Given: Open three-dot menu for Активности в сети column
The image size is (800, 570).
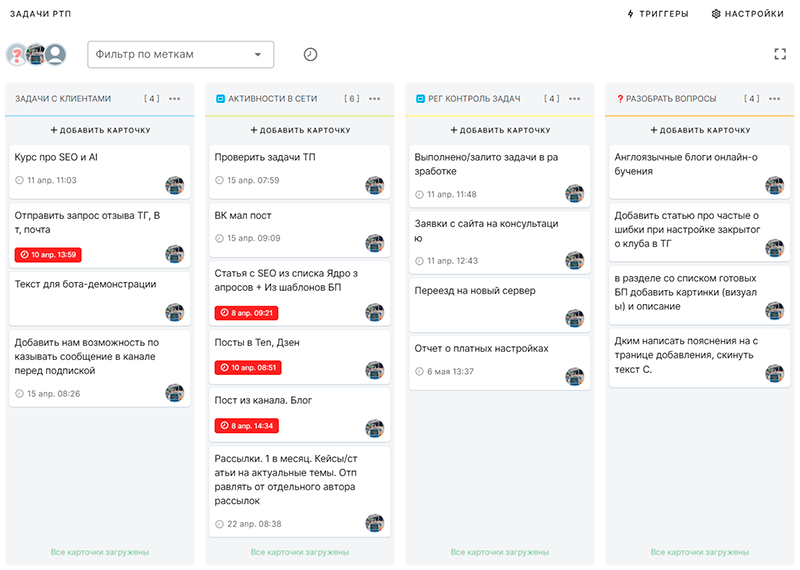Looking at the screenshot, I should (375, 99).
